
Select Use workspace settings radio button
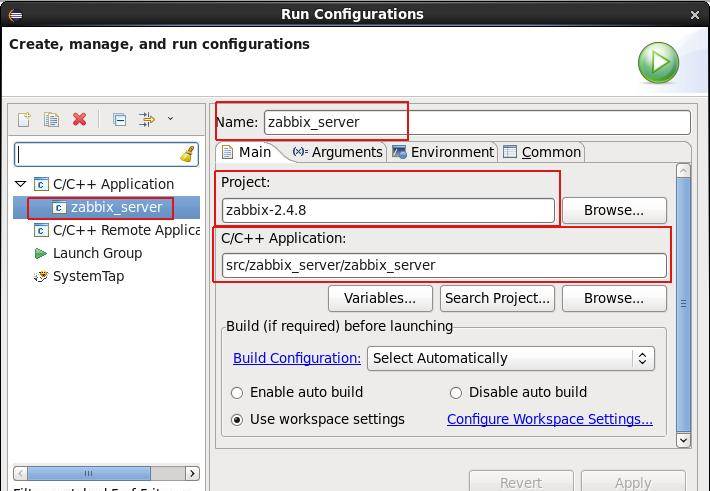pos(237,420)
